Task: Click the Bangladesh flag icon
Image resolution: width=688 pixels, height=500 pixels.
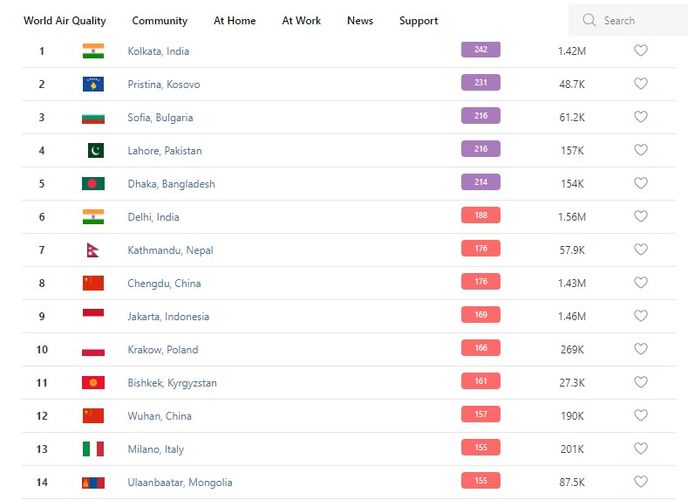Action: click(93, 184)
